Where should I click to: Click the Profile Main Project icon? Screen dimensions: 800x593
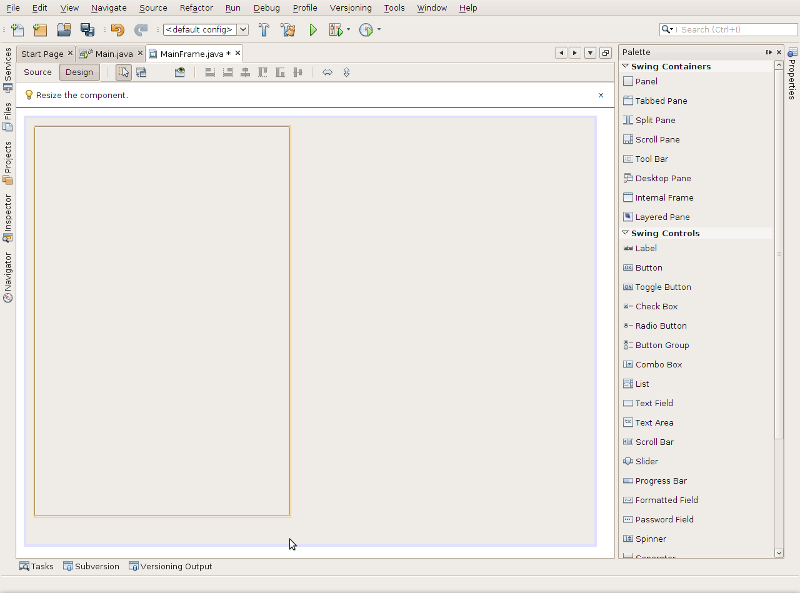(x=366, y=30)
